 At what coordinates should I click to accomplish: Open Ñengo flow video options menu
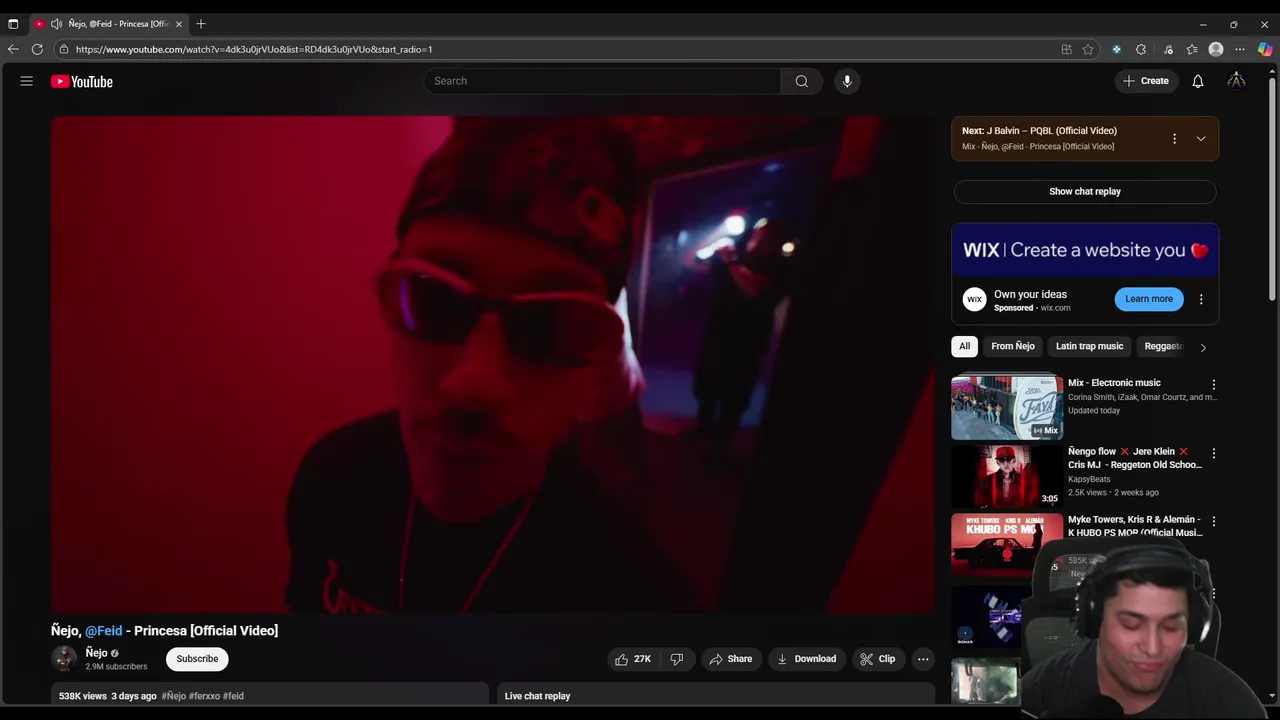[1214, 453]
